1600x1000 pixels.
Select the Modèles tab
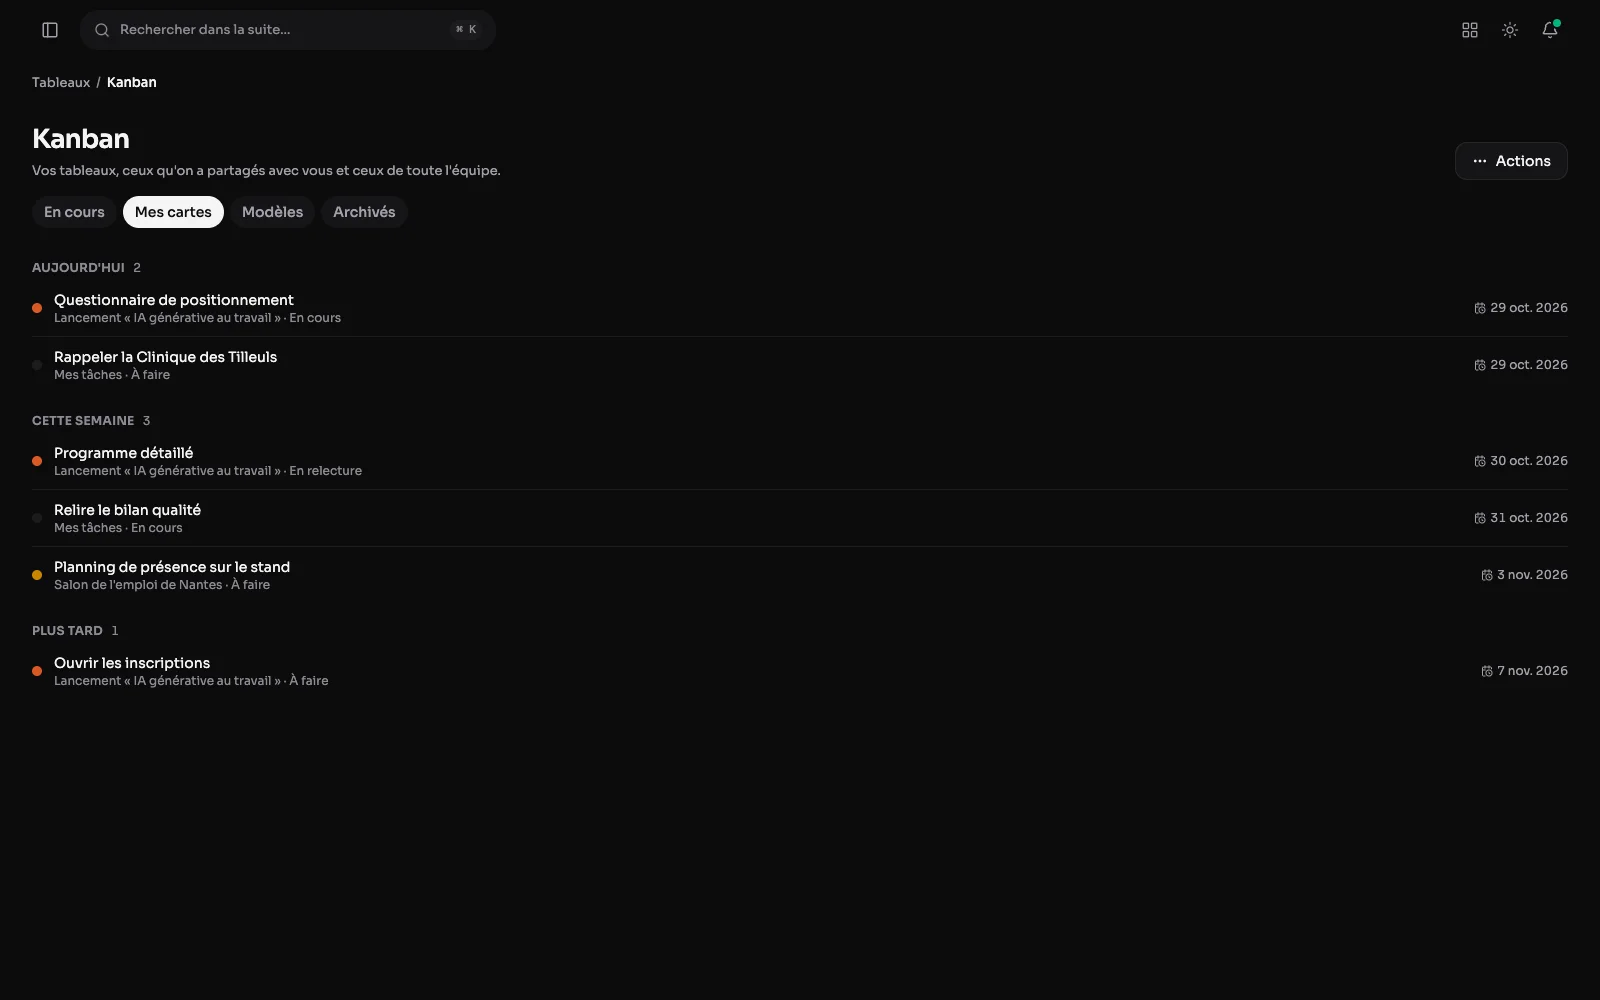272,212
